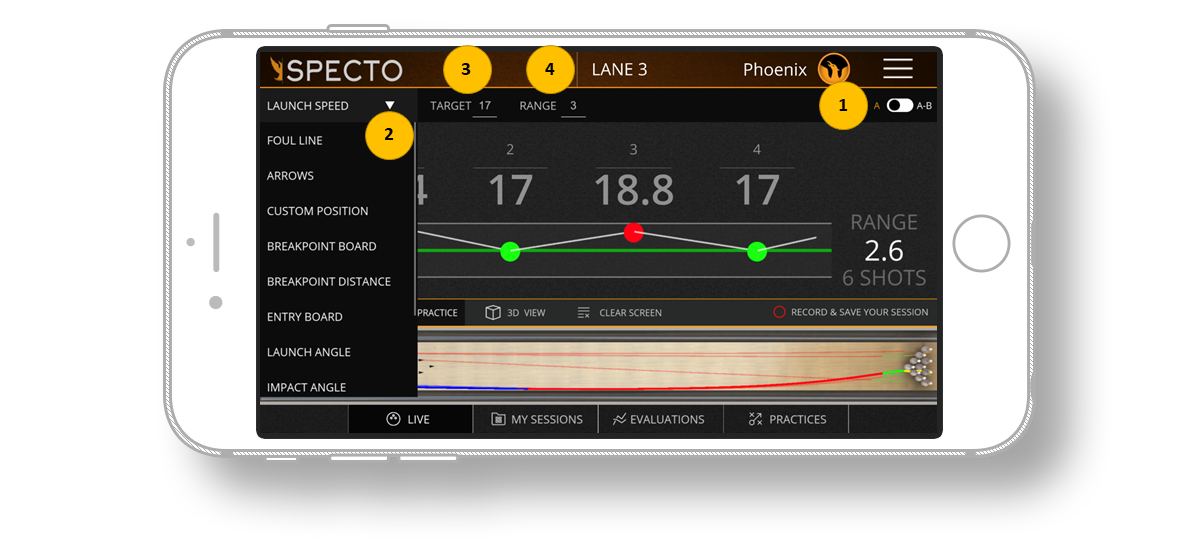Click the red record circle icon
Image resolution: width=1200 pixels, height=540 pixels.
tap(779, 312)
